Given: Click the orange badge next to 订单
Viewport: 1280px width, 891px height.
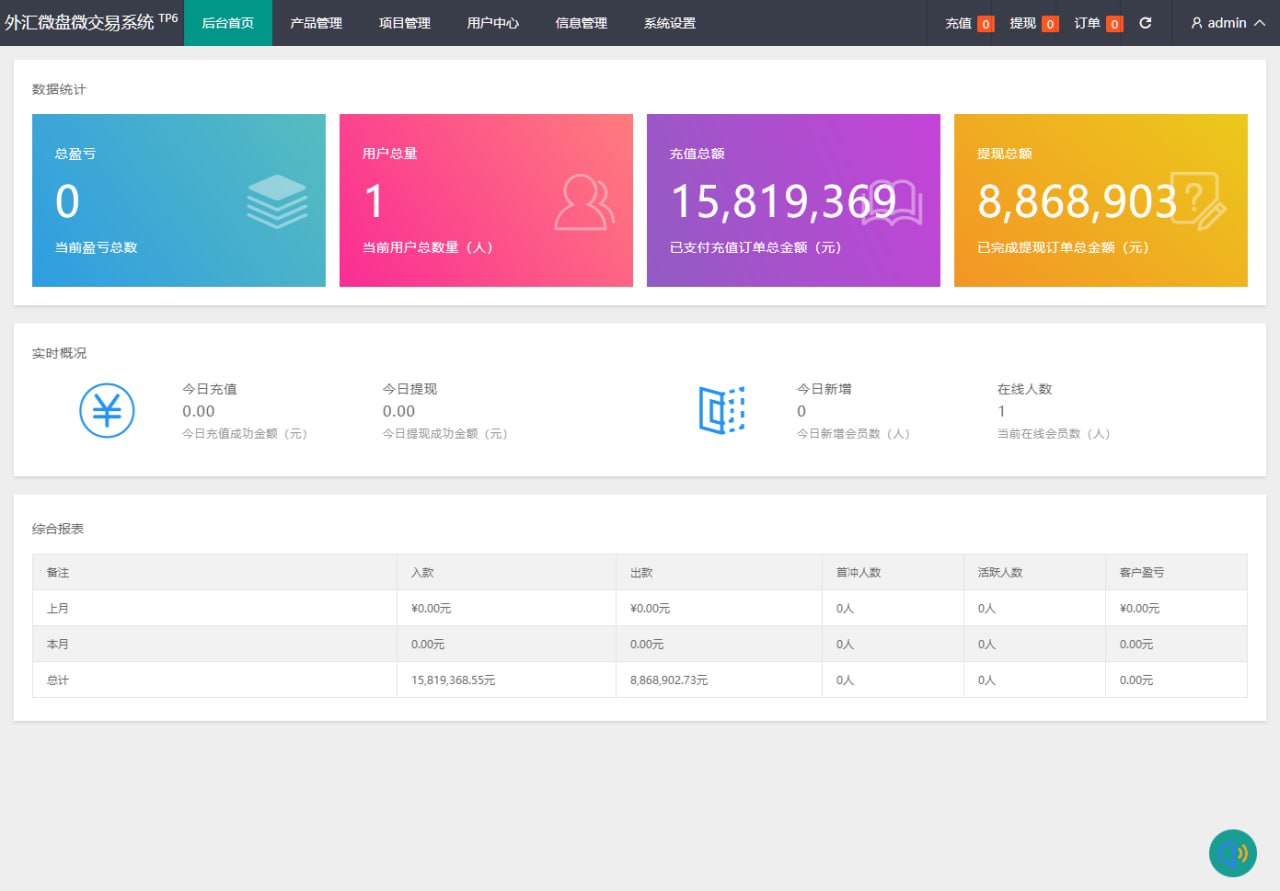Looking at the screenshot, I should [x=1115, y=24].
